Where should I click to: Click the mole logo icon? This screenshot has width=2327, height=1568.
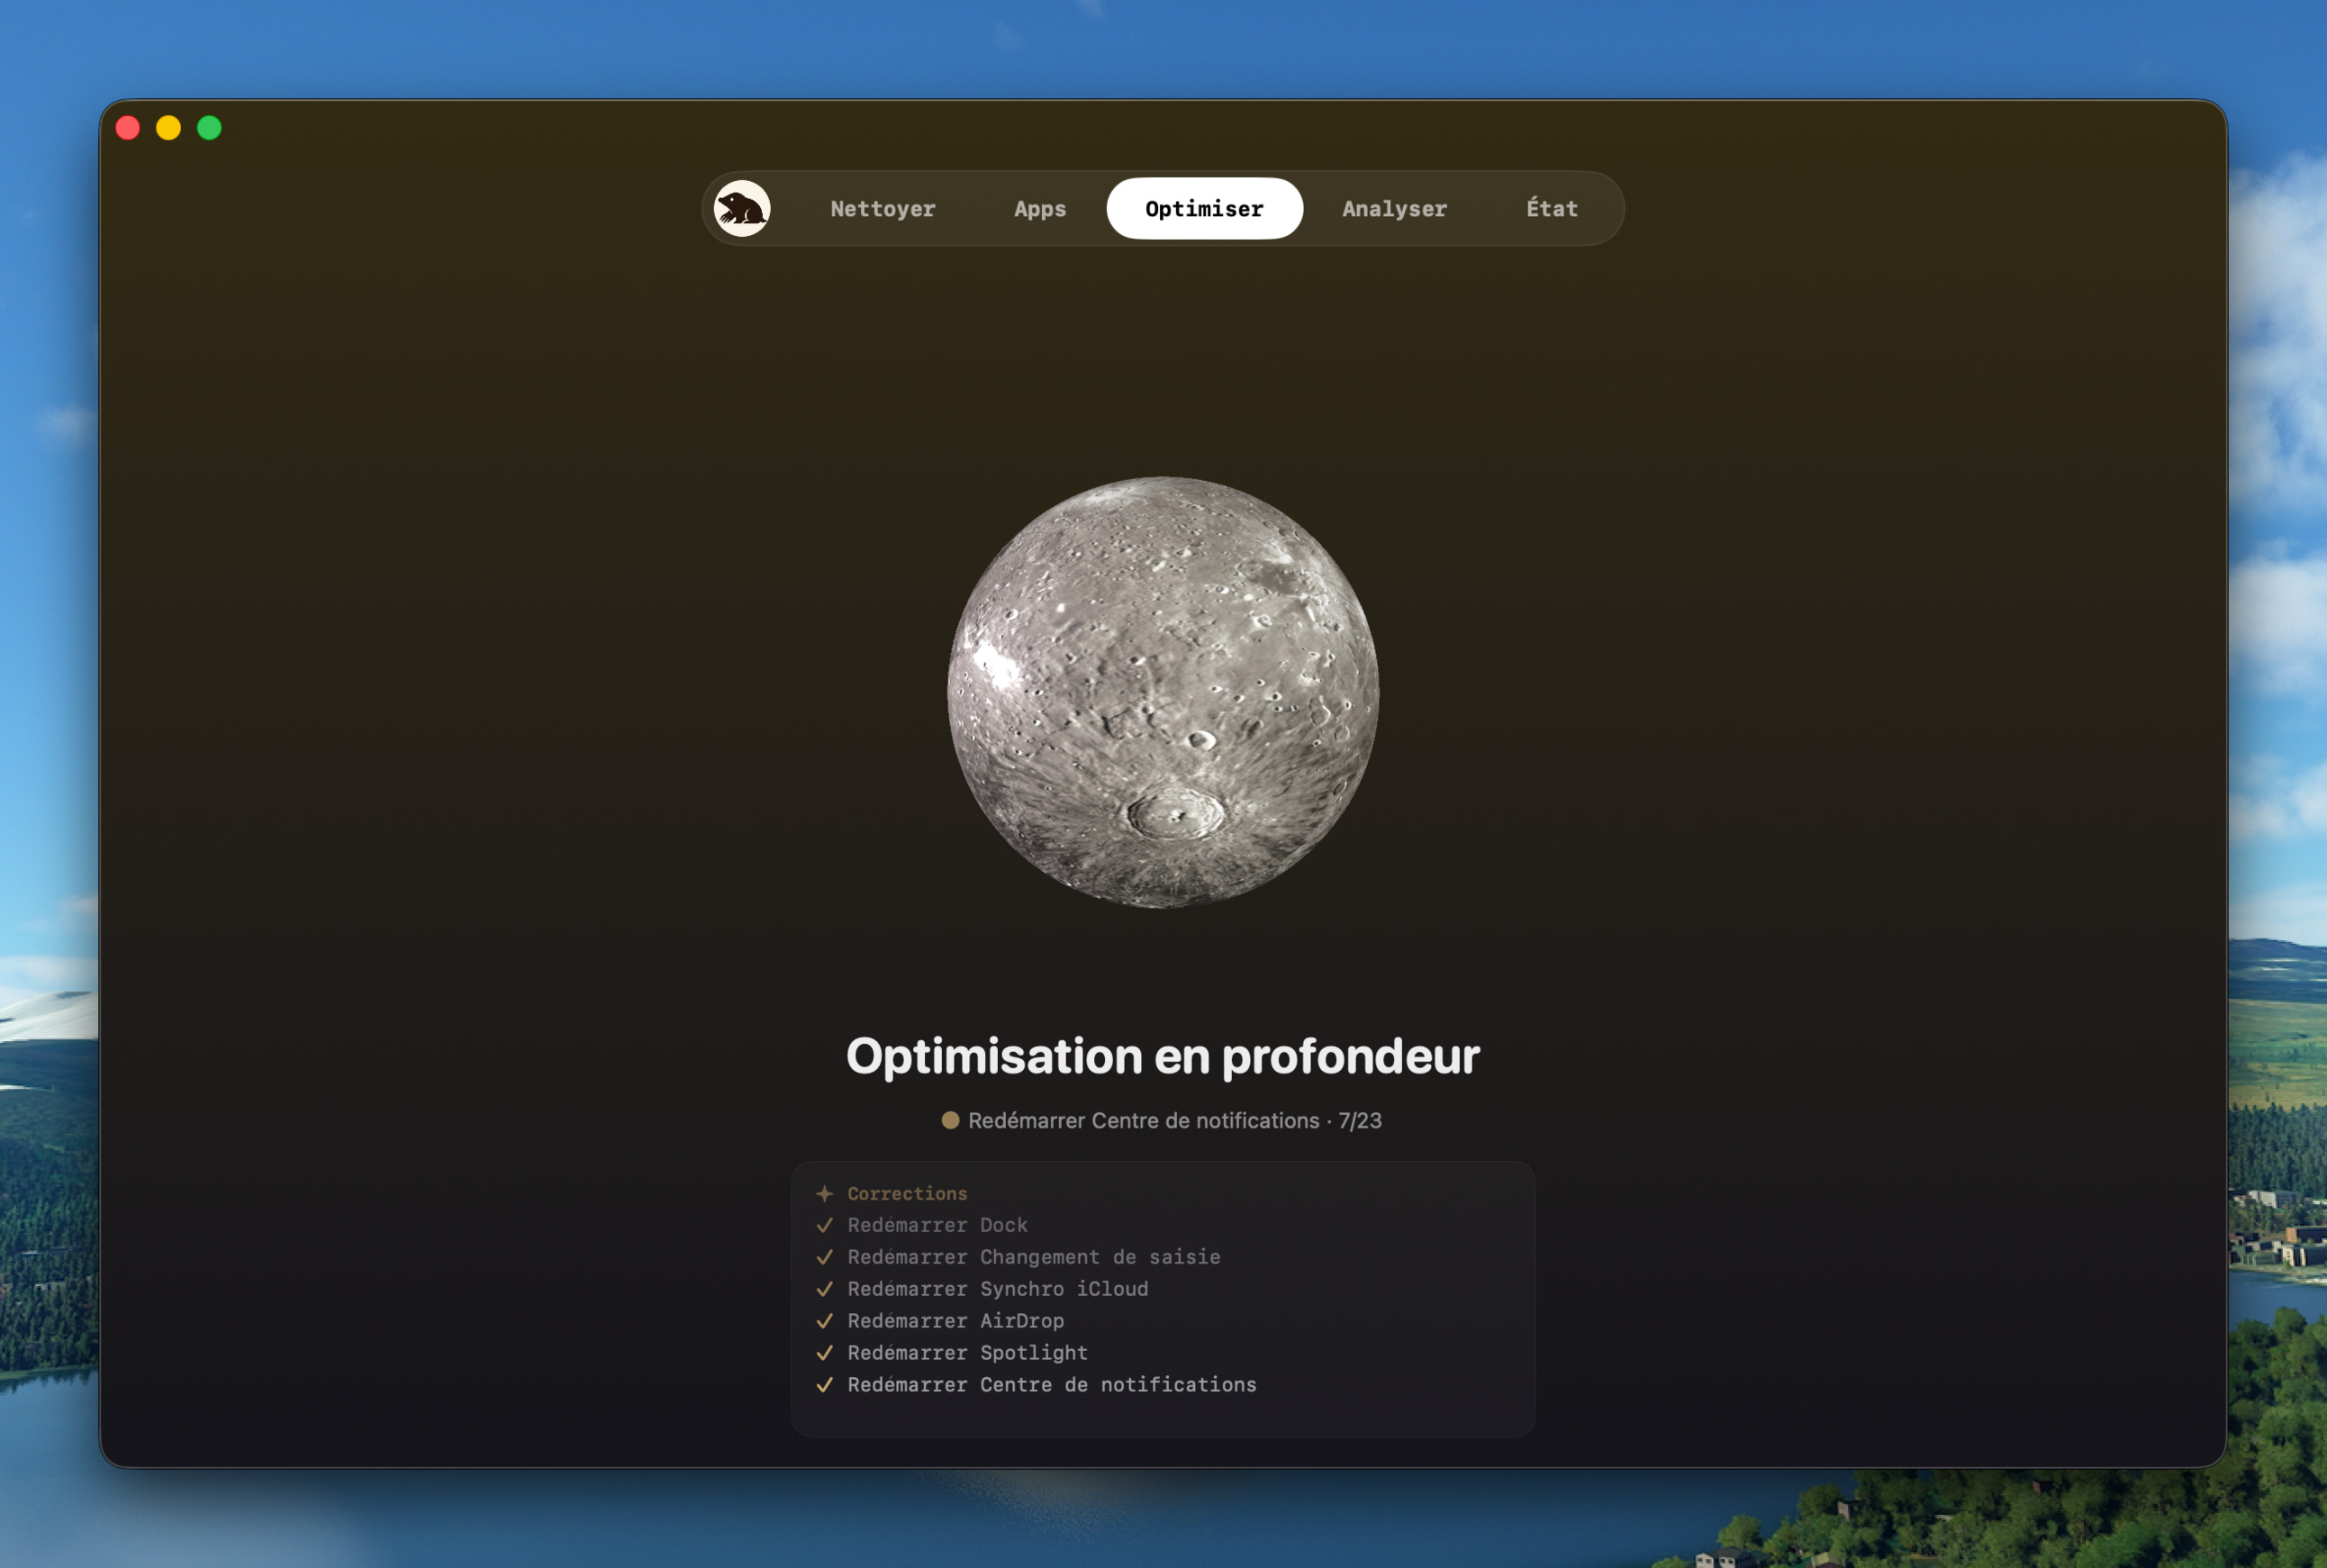tap(742, 208)
